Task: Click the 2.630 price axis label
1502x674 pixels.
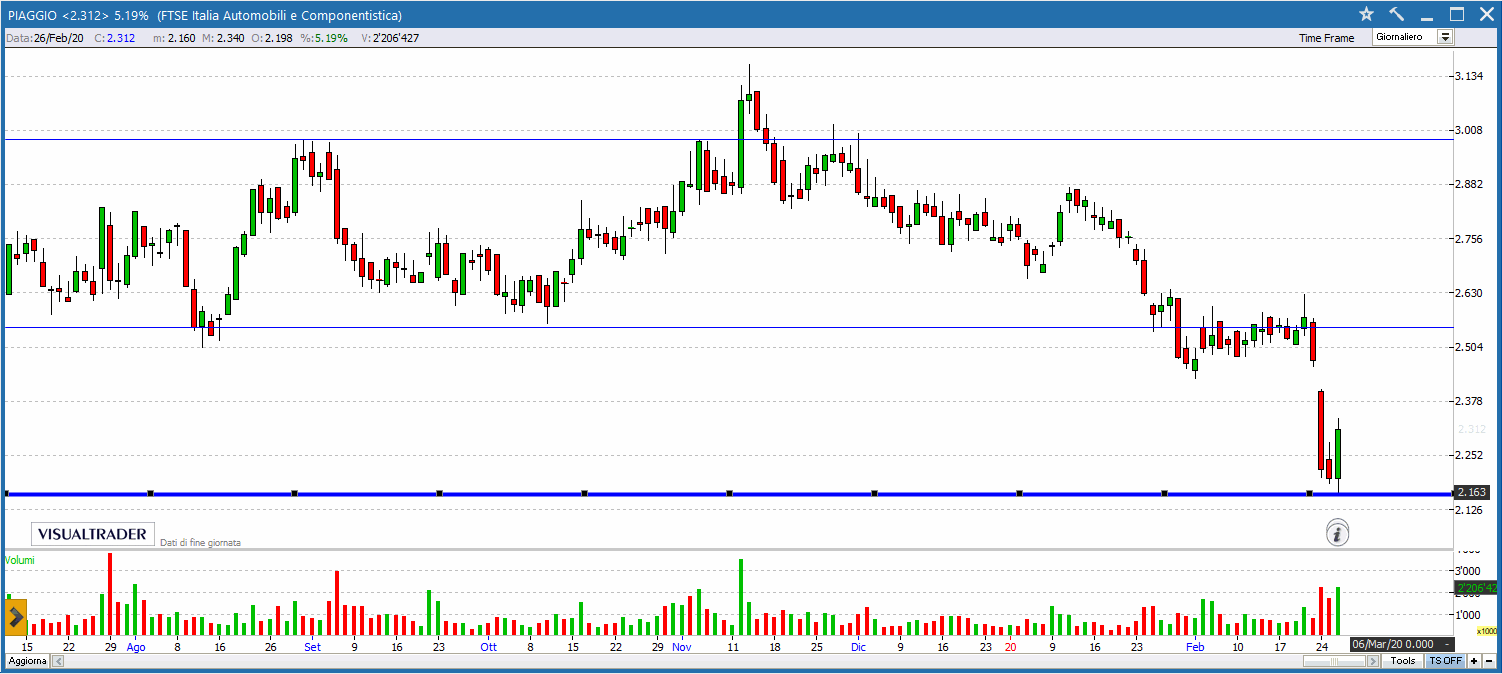Action: click(1469, 293)
